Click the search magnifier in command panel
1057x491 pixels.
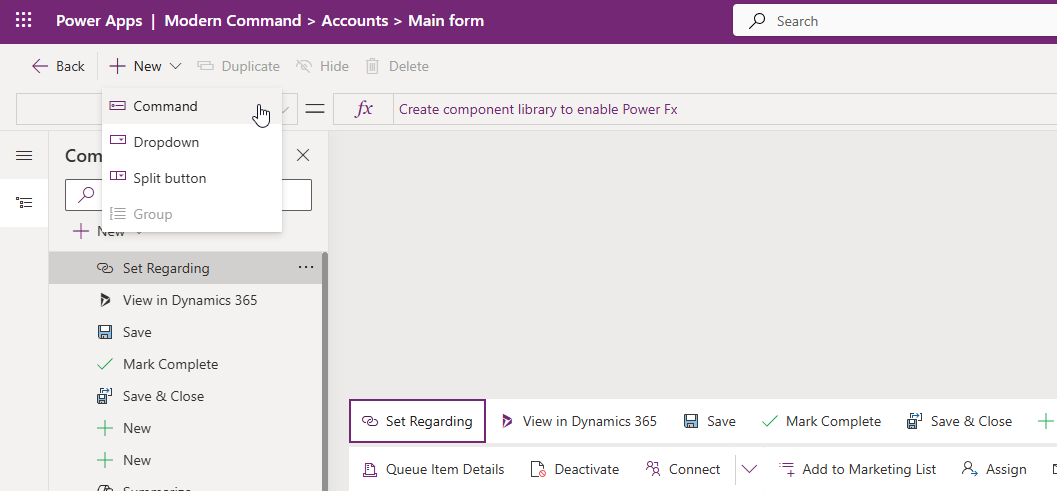click(86, 195)
